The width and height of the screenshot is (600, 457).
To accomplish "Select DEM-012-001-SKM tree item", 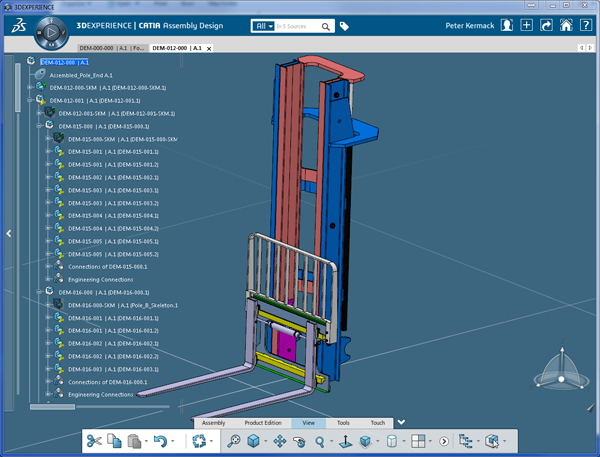I will click(117, 114).
